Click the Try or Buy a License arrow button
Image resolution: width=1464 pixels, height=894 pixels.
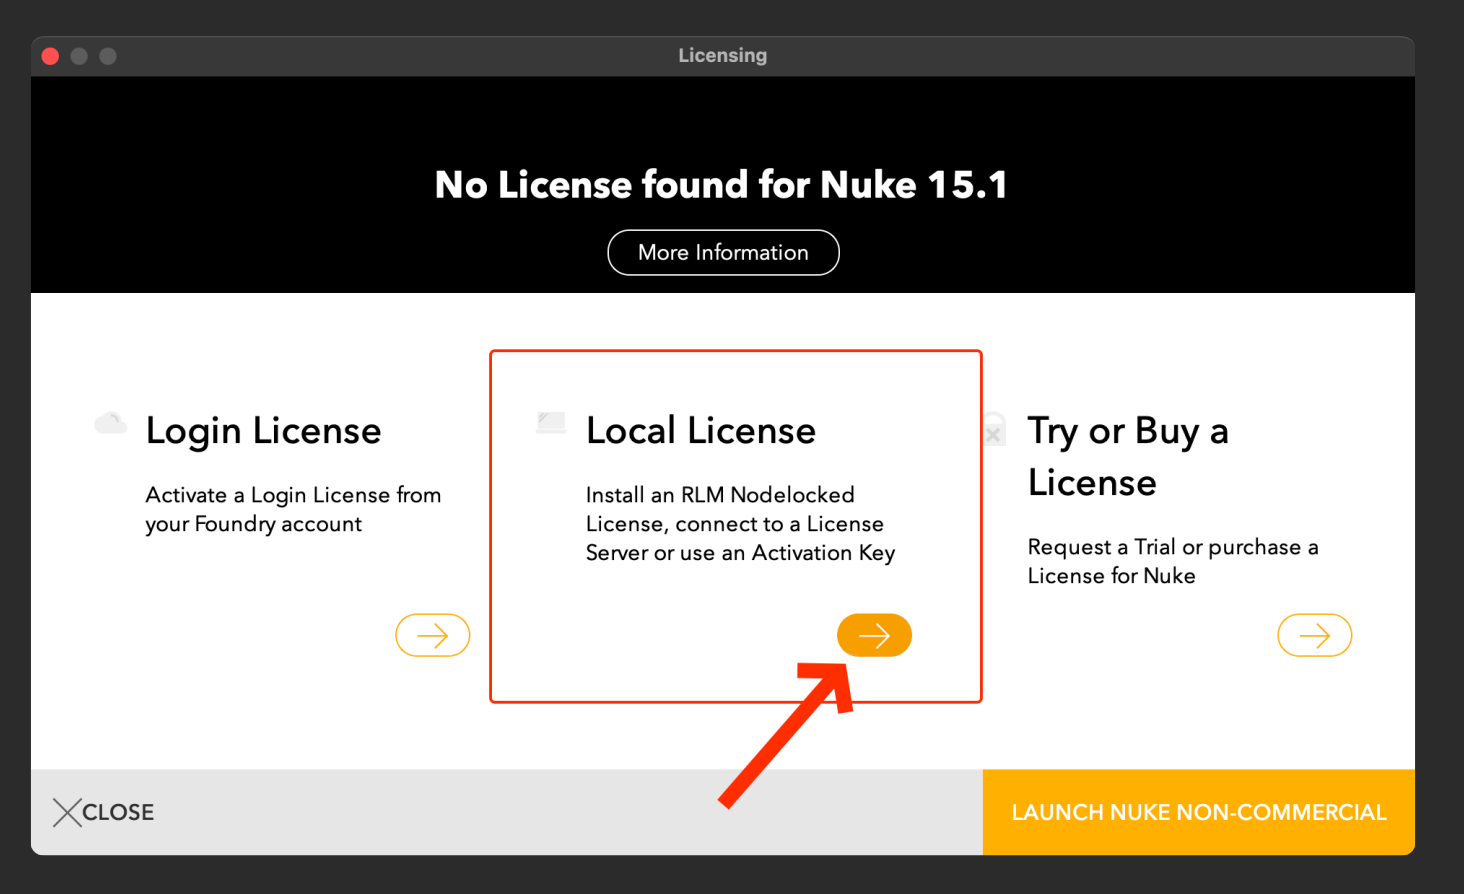coord(1314,635)
